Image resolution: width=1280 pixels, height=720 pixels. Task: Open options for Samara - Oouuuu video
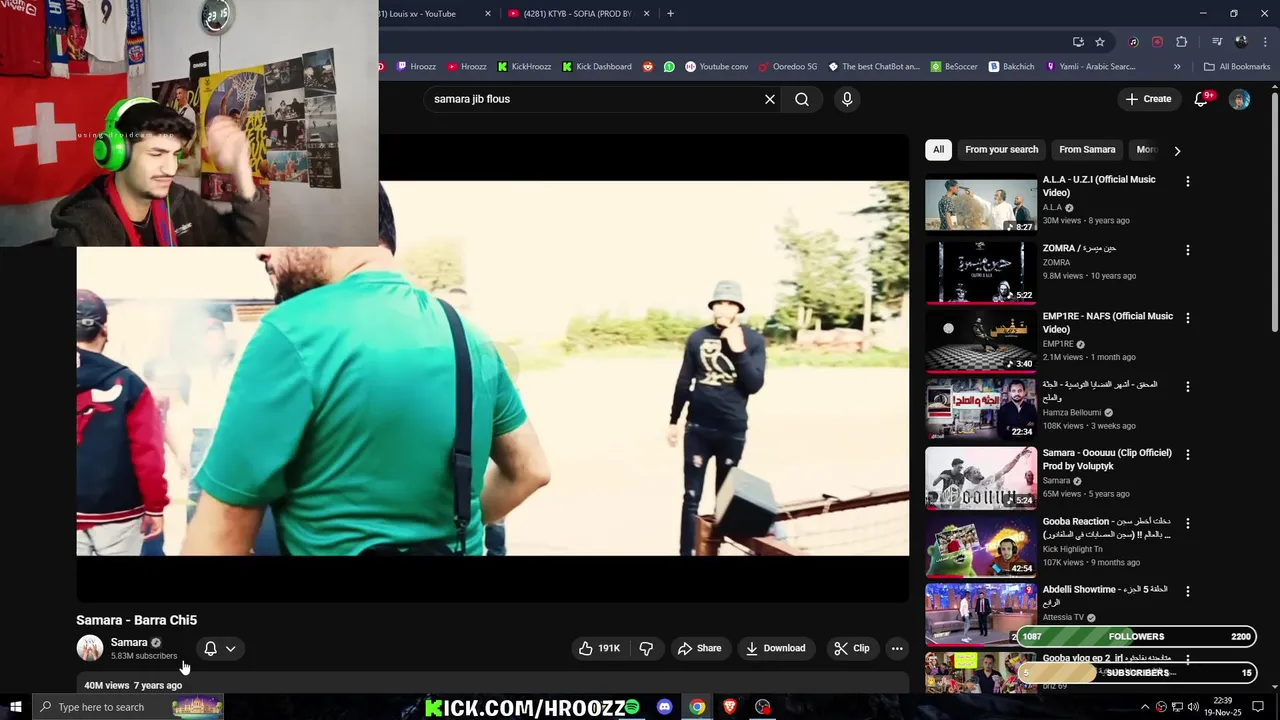click(x=1187, y=454)
